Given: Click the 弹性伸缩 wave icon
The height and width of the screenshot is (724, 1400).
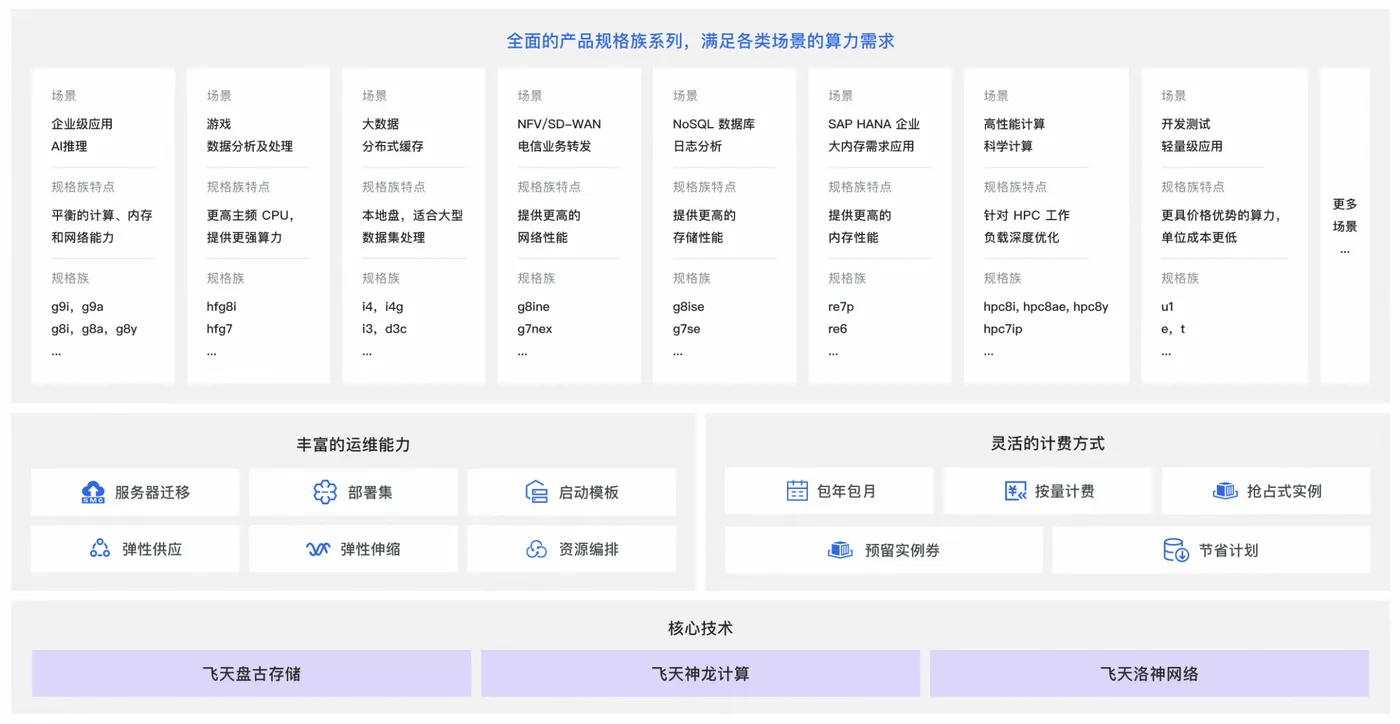Looking at the screenshot, I should tap(319, 549).
